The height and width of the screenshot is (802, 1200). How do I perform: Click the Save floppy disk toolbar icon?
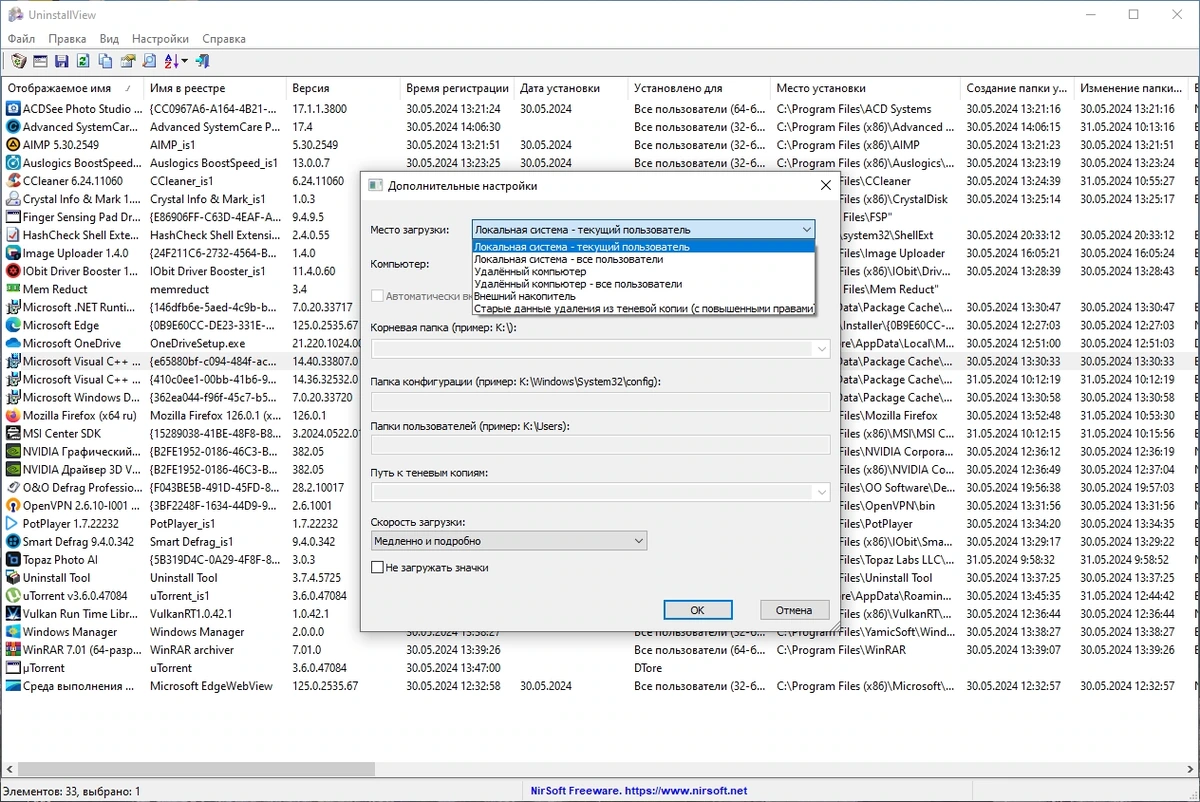pos(62,62)
